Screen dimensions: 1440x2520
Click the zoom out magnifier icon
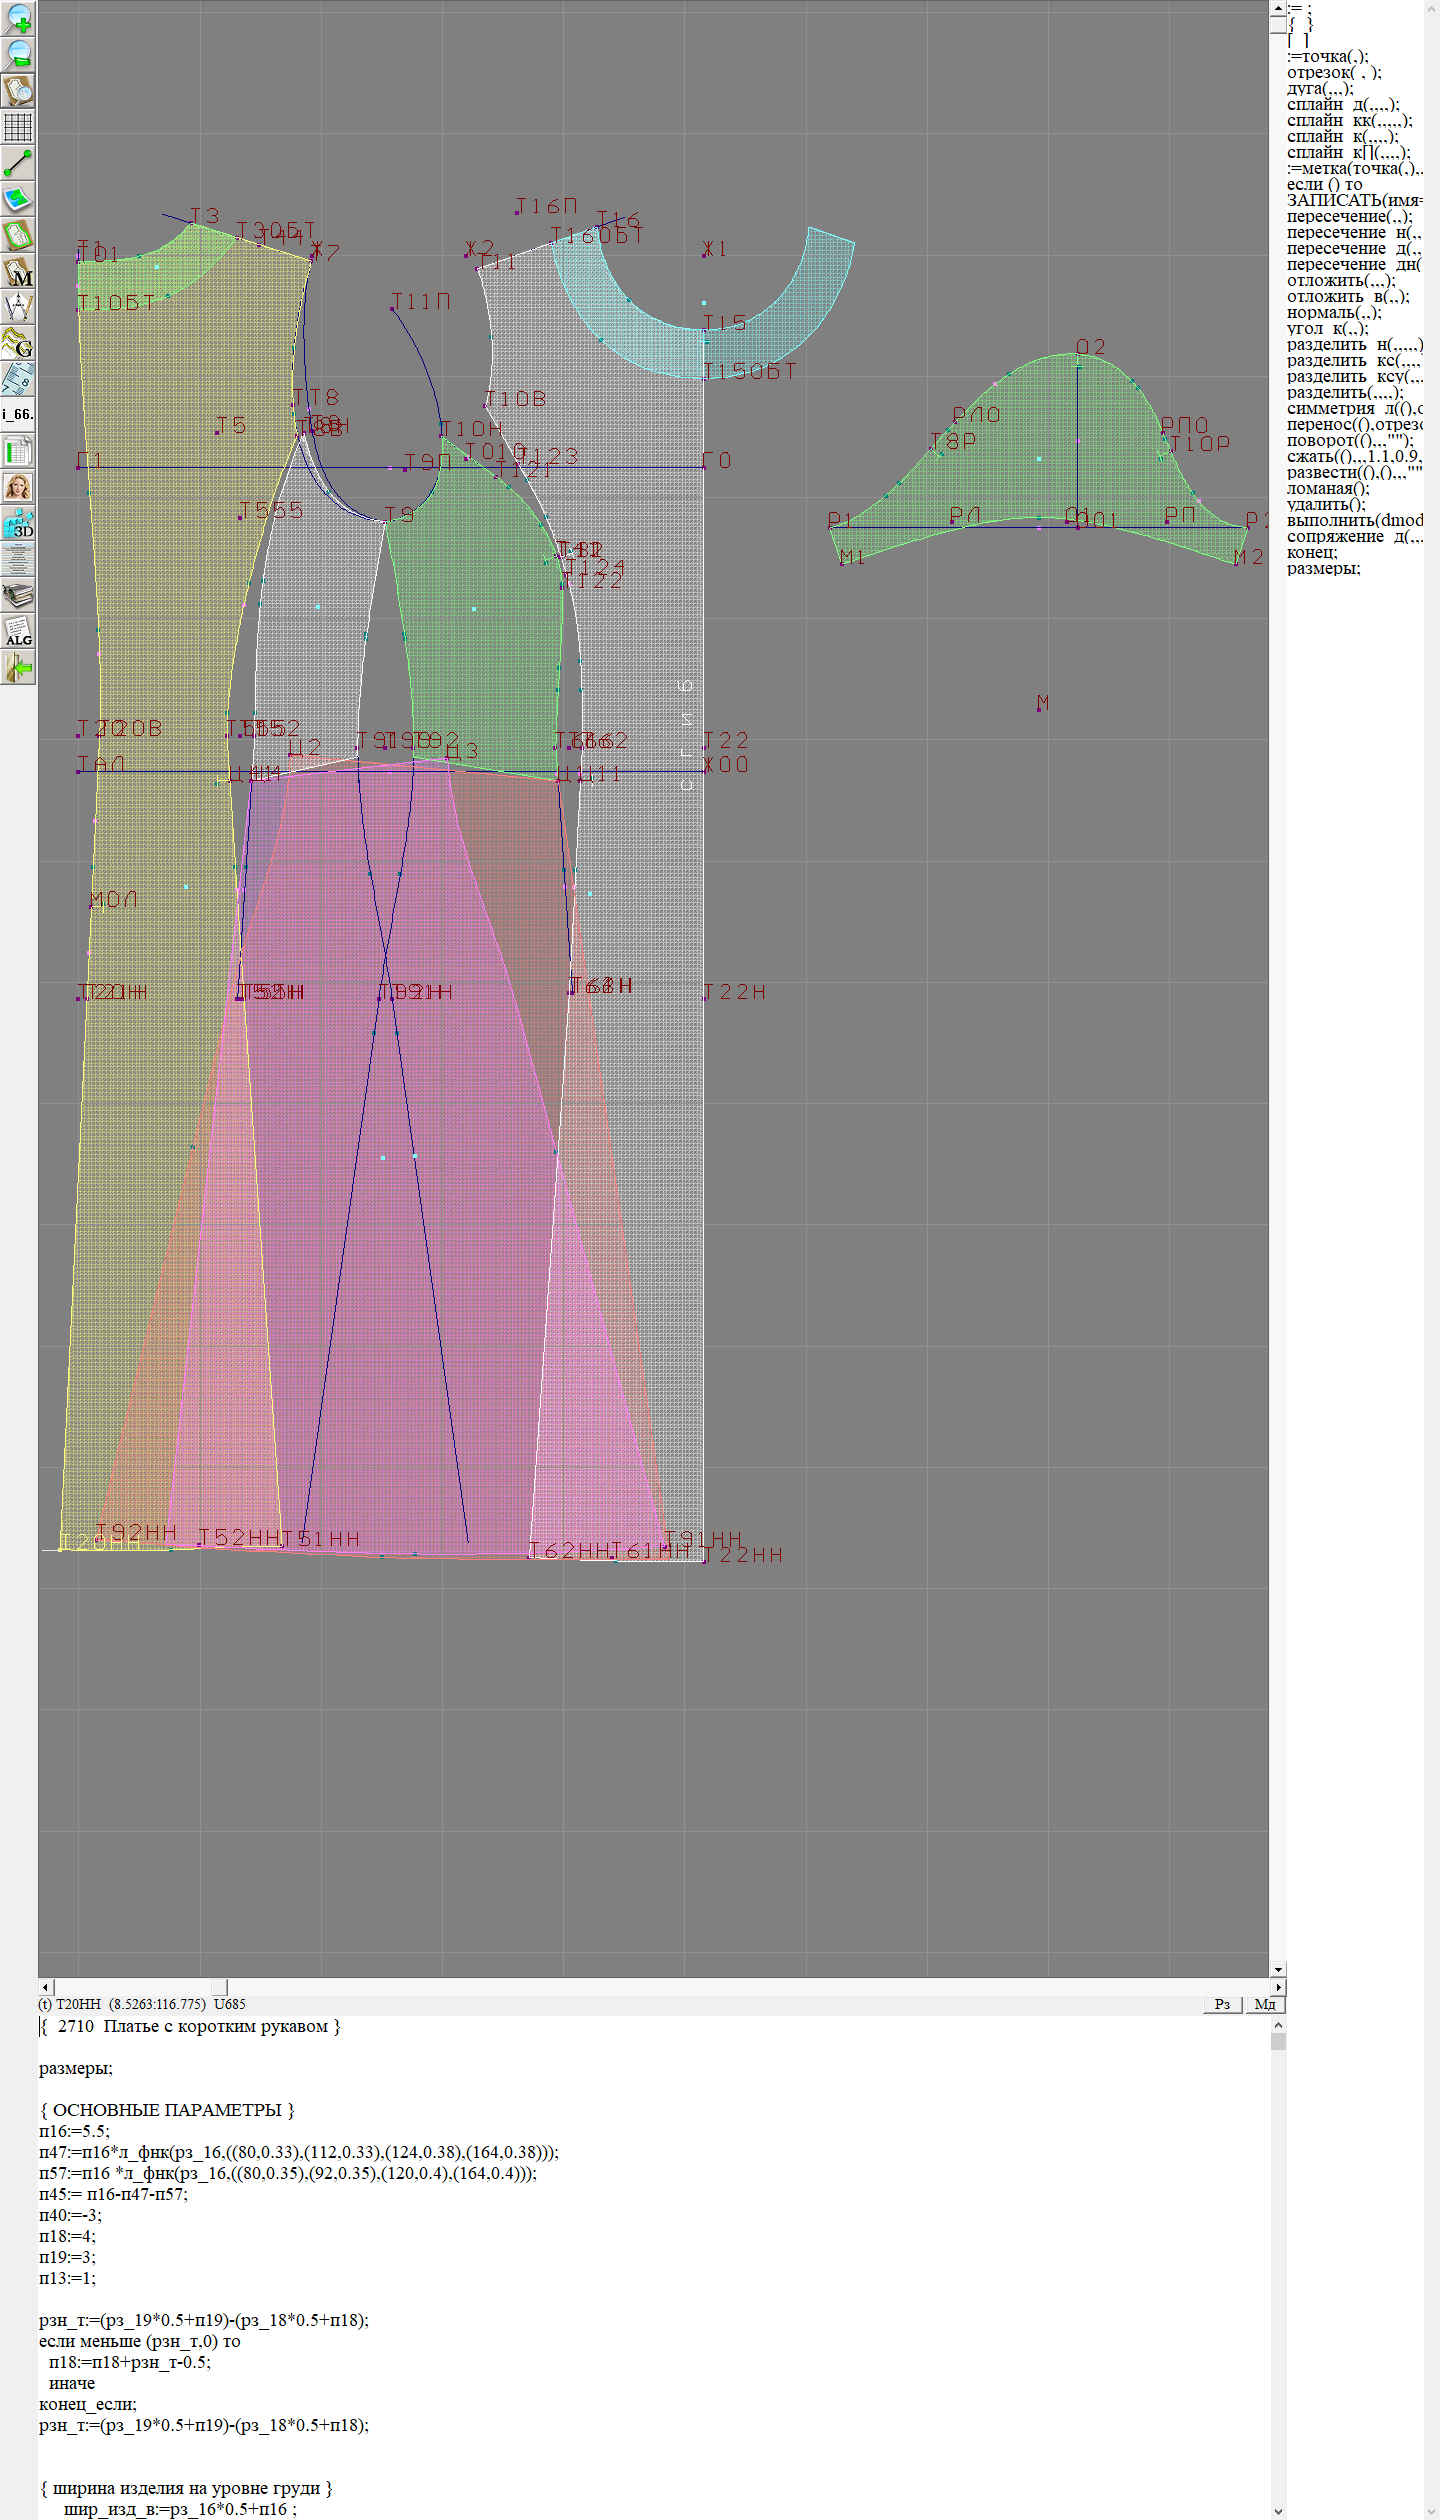[18, 54]
